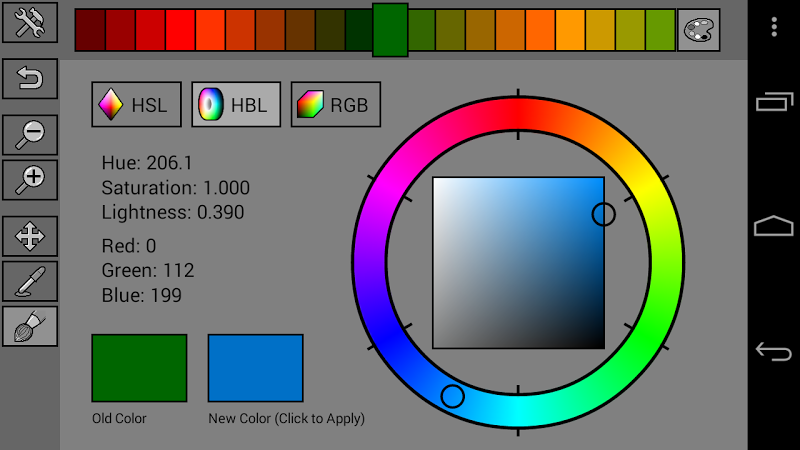This screenshot has height=450, width=800.
Task: Select the paintbrush tool
Action: pos(30,327)
